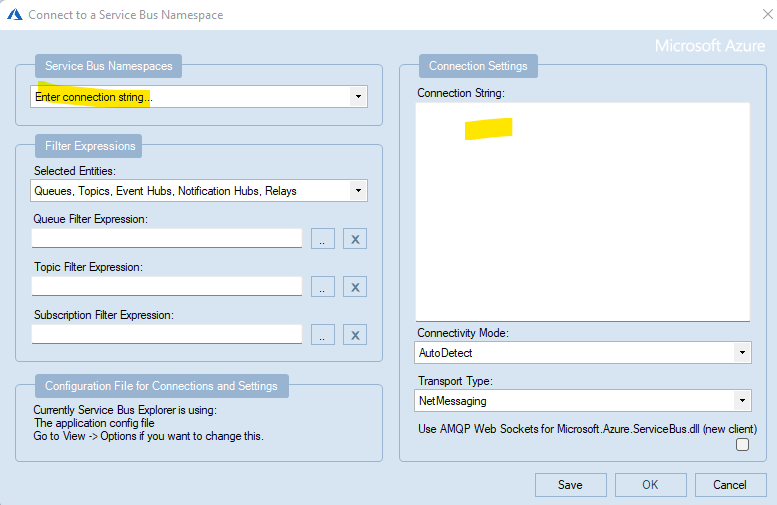Open the Queue Filter Expression editor button
The width and height of the screenshot is (777, 505).
pyautogui.click(x=323, y=239)
